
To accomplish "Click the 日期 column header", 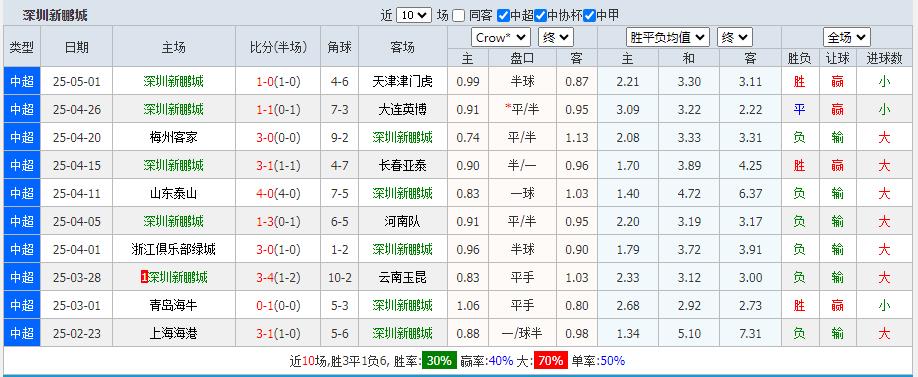I will (77, 47).
